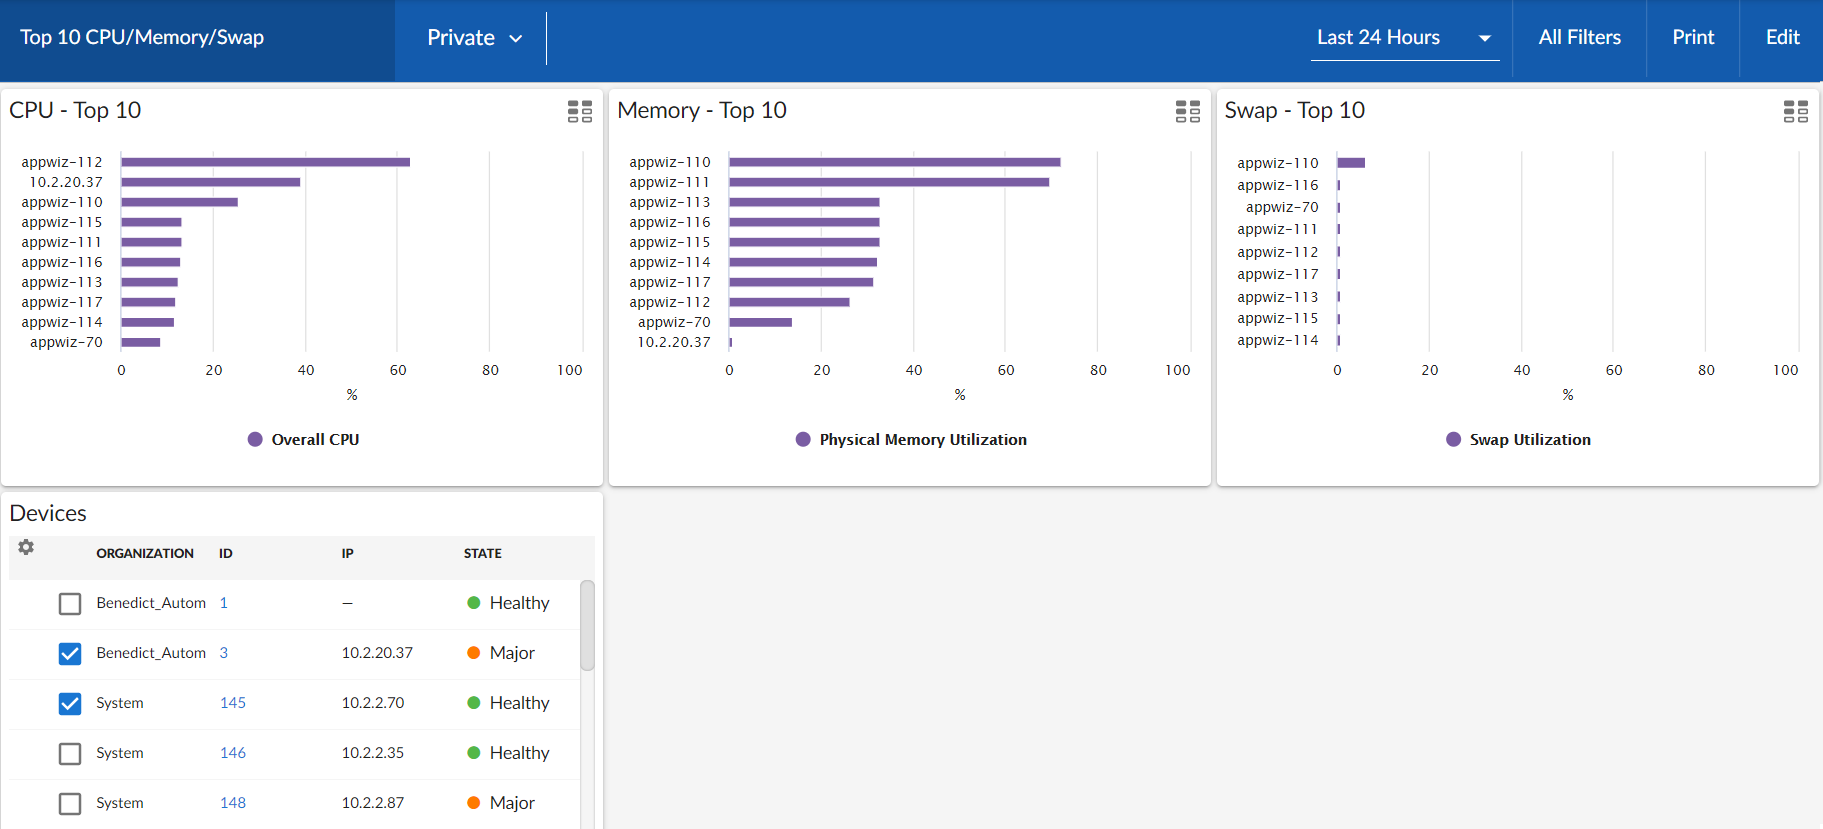Toggle the Overall CPU legend swatch
Image resolution: width=1823 pixels, height=829 pixels.
pyautogui.click(x=255, y=439)
